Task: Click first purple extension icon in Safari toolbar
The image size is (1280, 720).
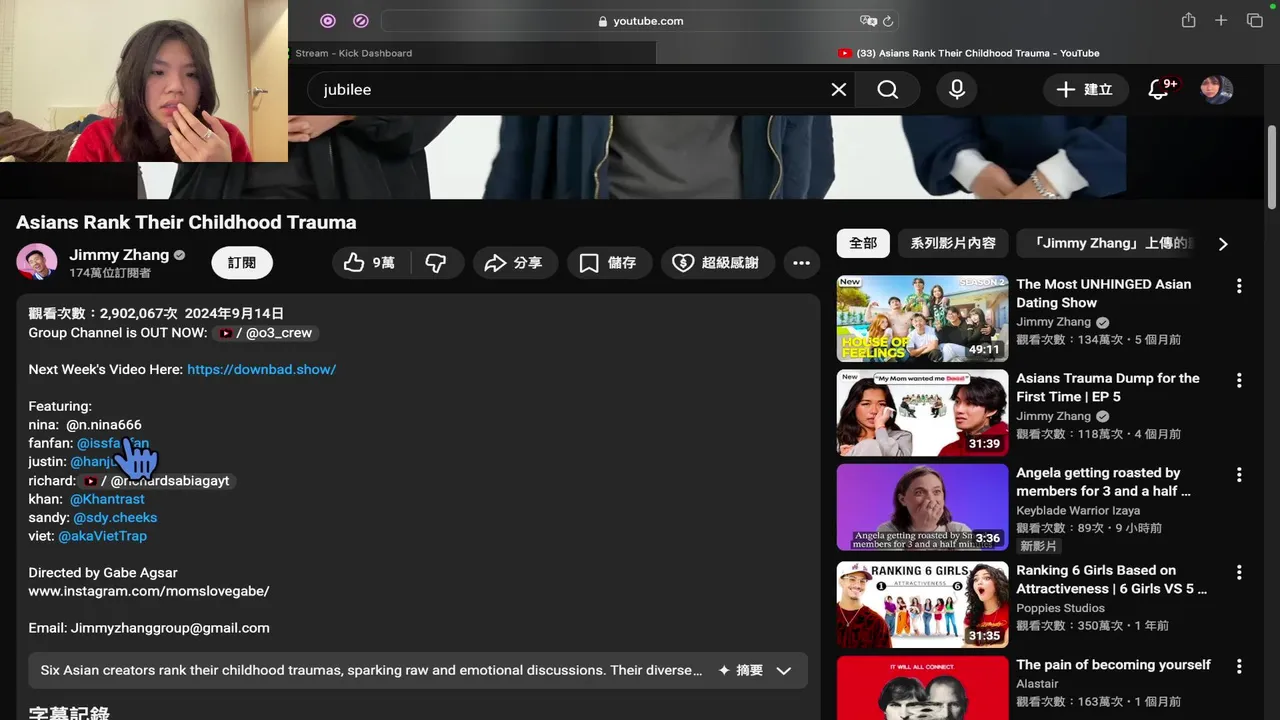Action: (x=327, y=21)
